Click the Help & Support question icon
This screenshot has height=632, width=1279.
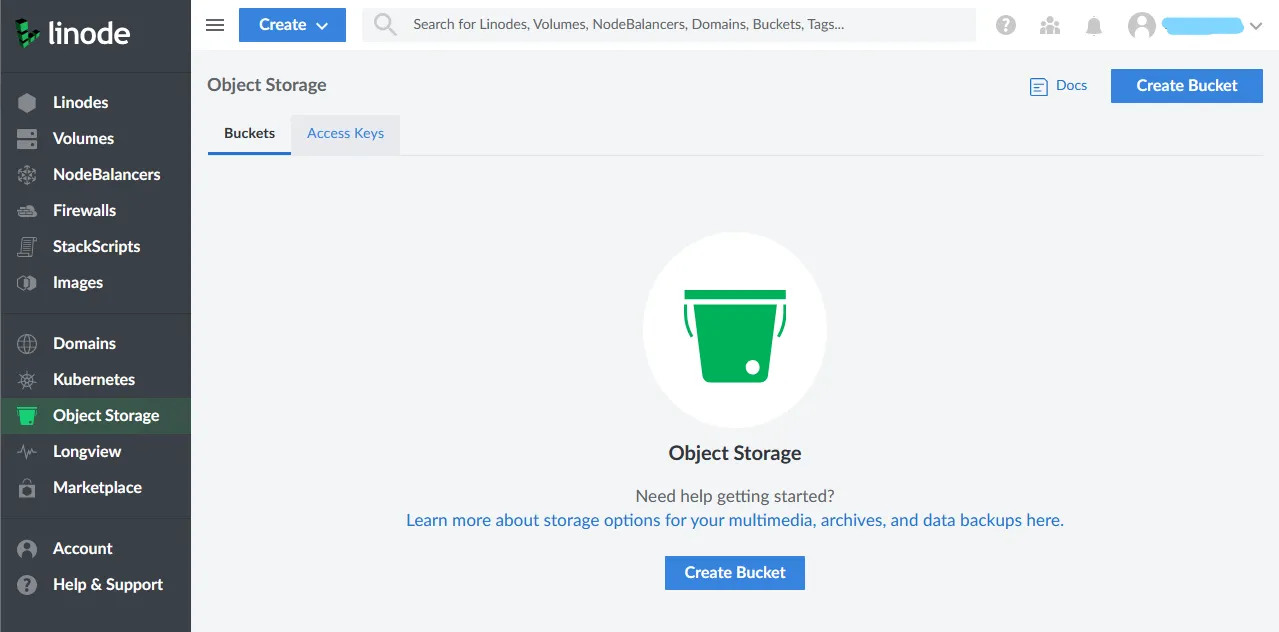click(x=27, y=584)
